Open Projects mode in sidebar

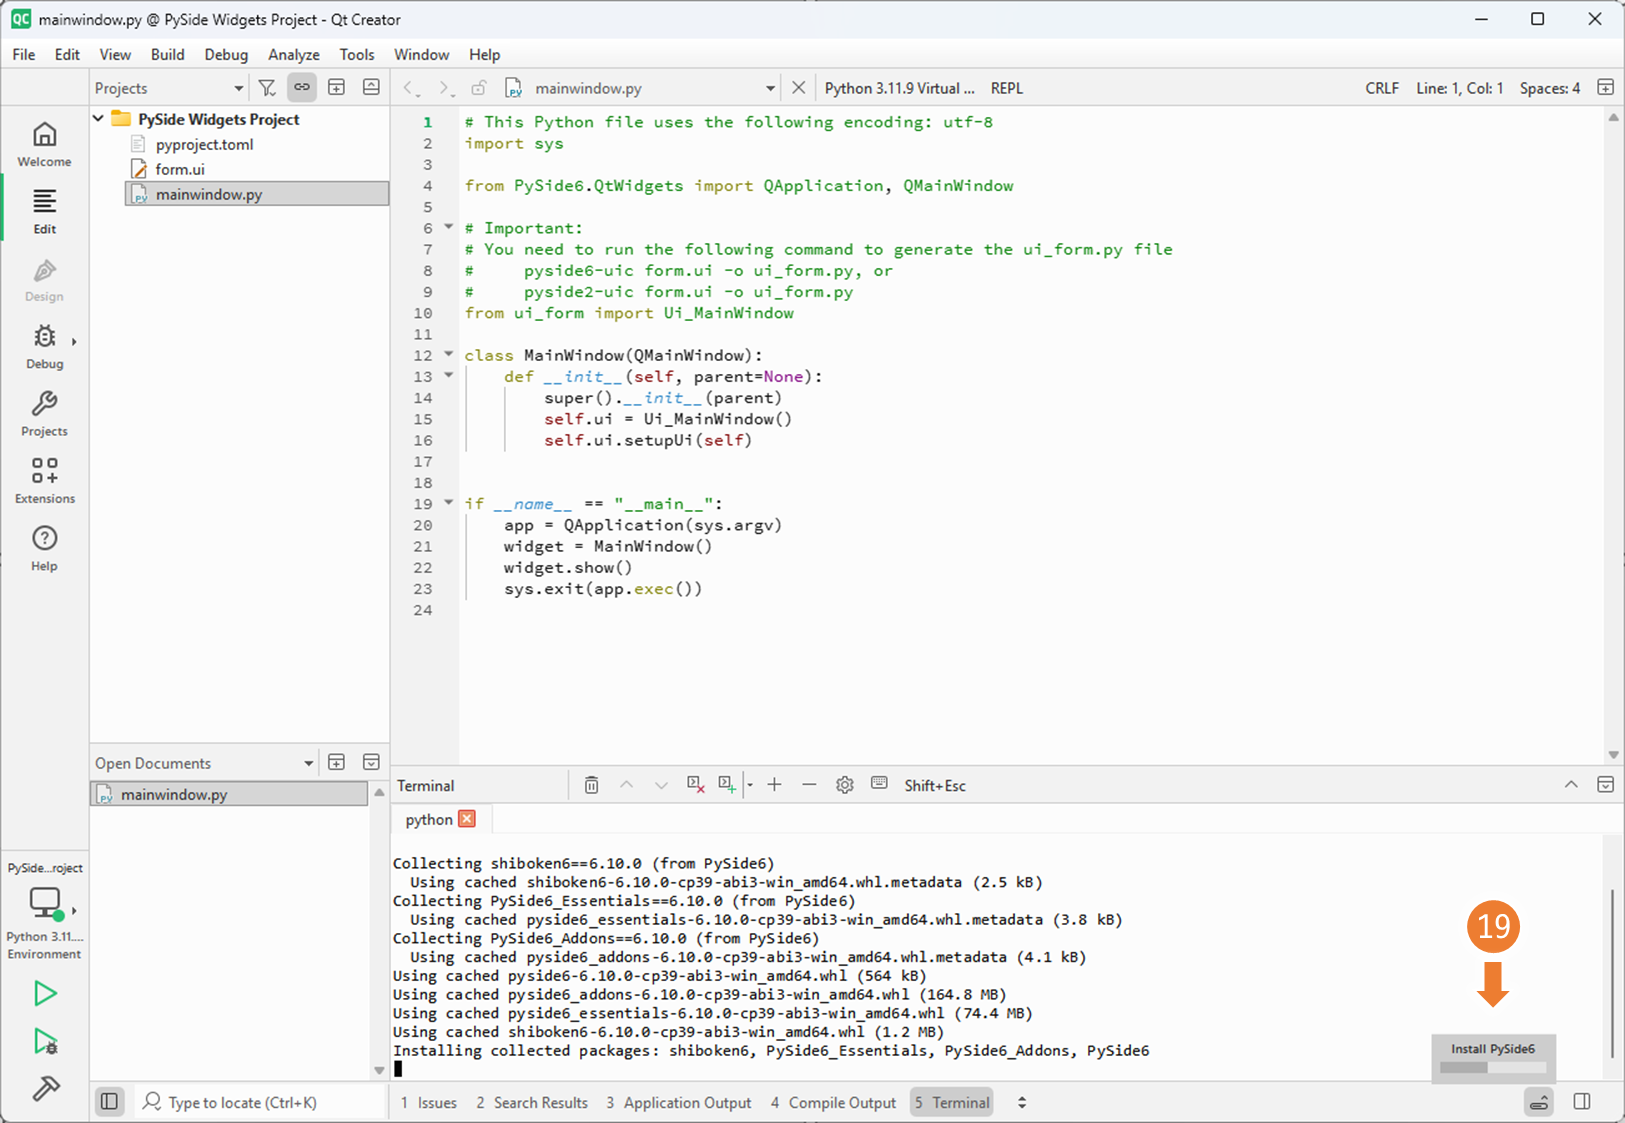pos(44,414)
